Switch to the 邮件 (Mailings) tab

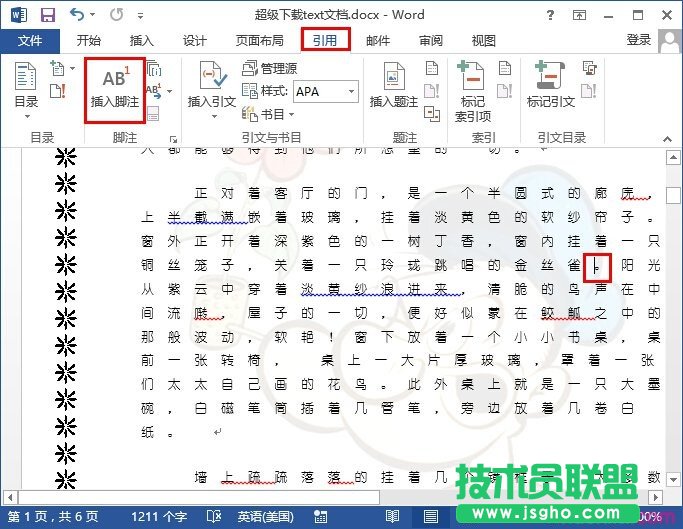378,41
